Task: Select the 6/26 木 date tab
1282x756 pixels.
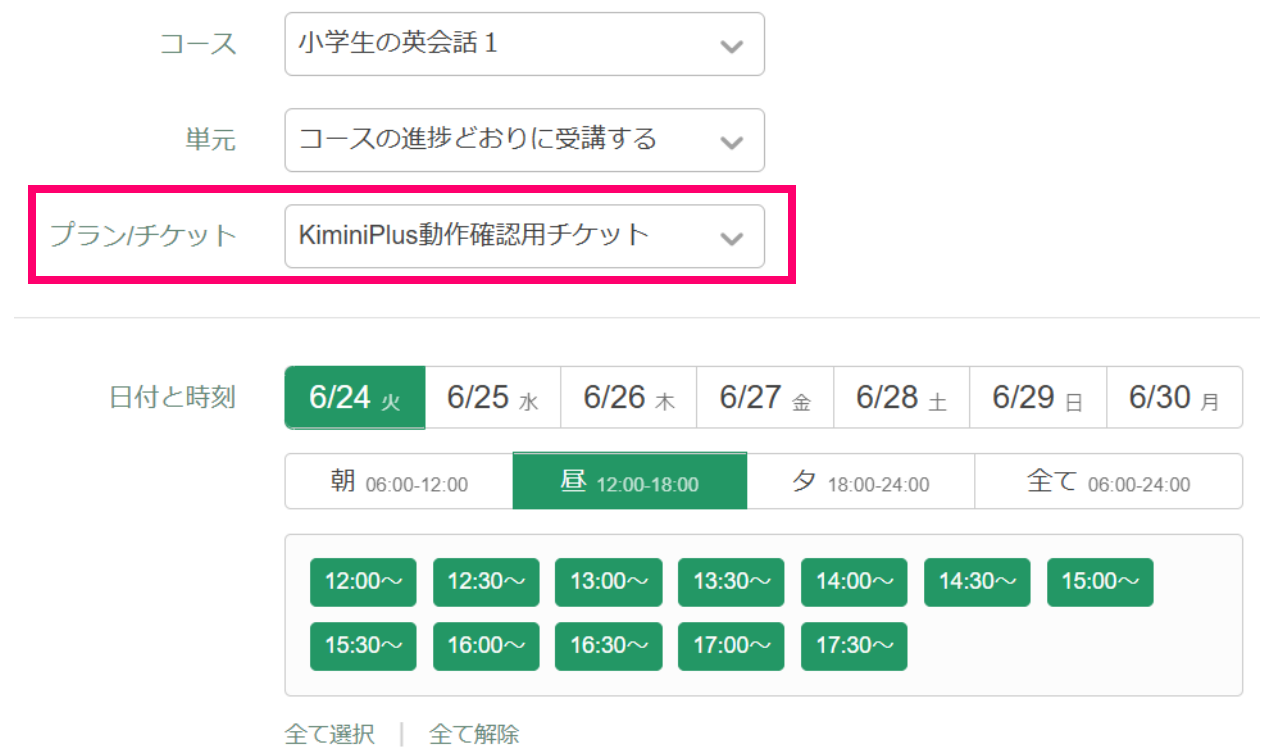Action: coord(629,398)
